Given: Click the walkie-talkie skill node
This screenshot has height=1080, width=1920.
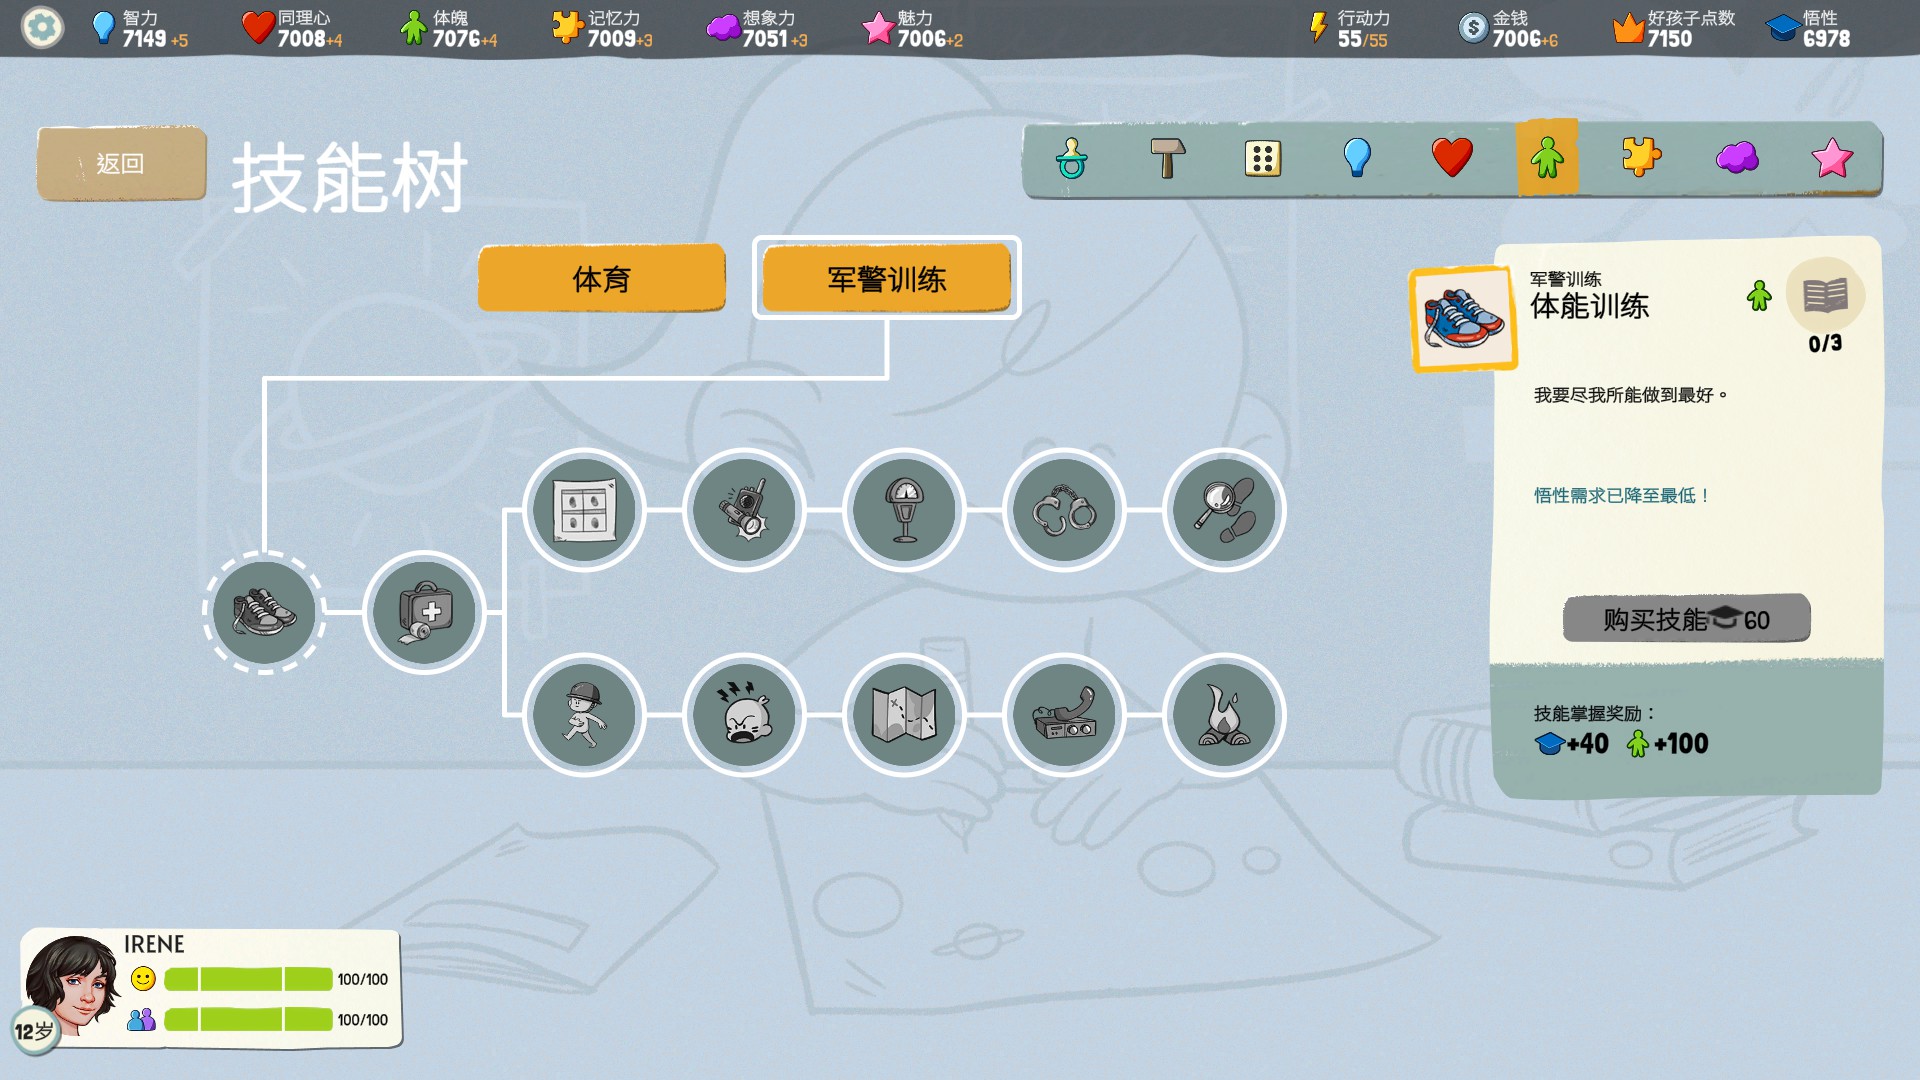Looking at the screenshot, I should click(x=744, y=510).
